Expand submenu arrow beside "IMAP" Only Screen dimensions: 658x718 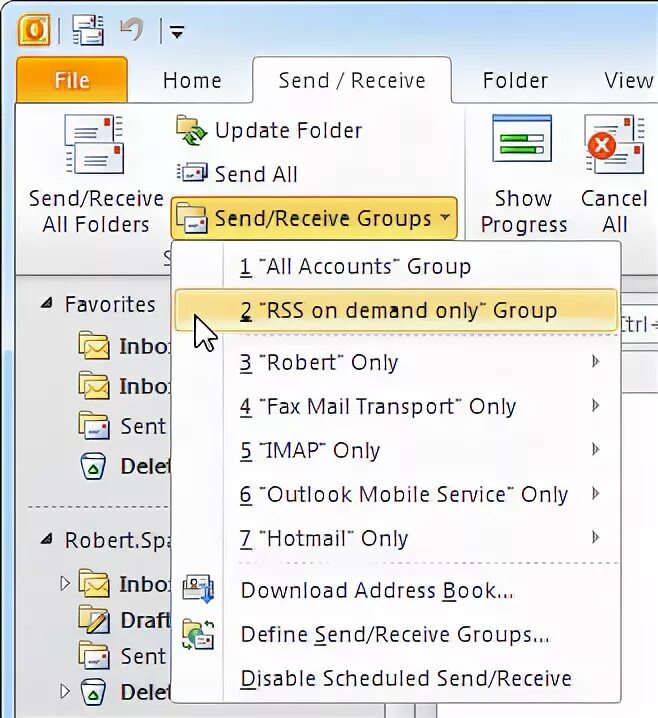(595, 450)
